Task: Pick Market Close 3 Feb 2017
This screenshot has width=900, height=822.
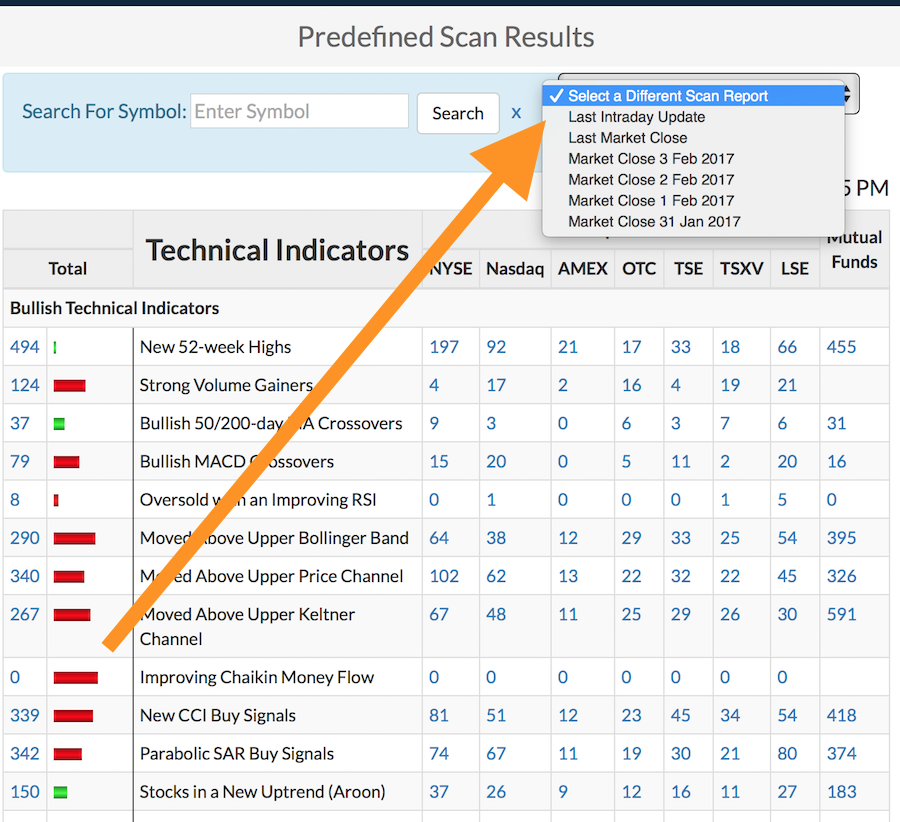Action: 651,159
